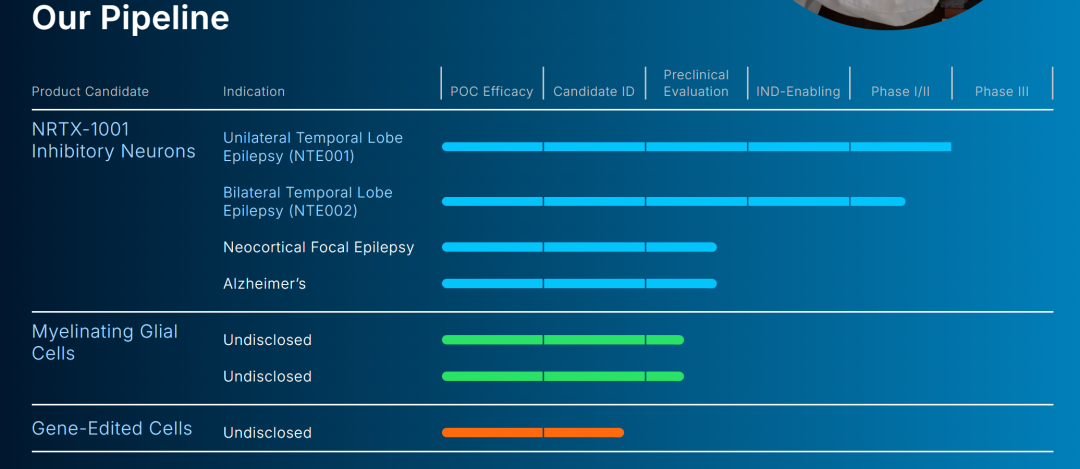Click the NRTX-1001 Inhibitory Neurons product name

pyautogui.click(x=113, y=141)
